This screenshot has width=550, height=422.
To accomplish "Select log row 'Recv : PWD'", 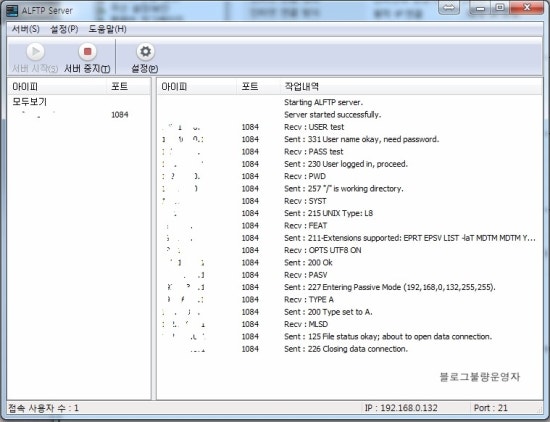I will (349, 176).
